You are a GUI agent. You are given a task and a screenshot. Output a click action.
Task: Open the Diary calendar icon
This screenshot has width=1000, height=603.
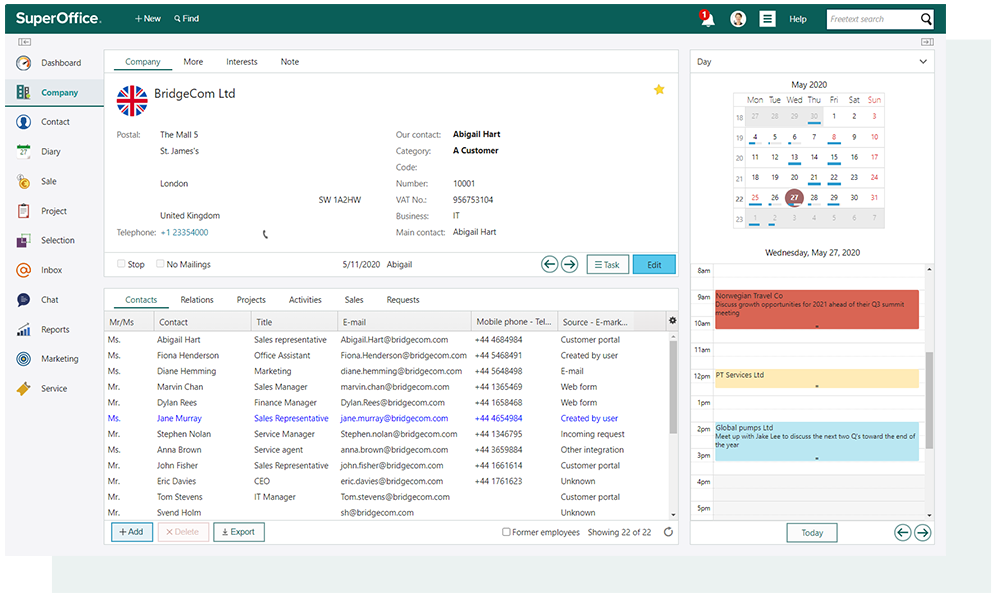click(23, 152)
